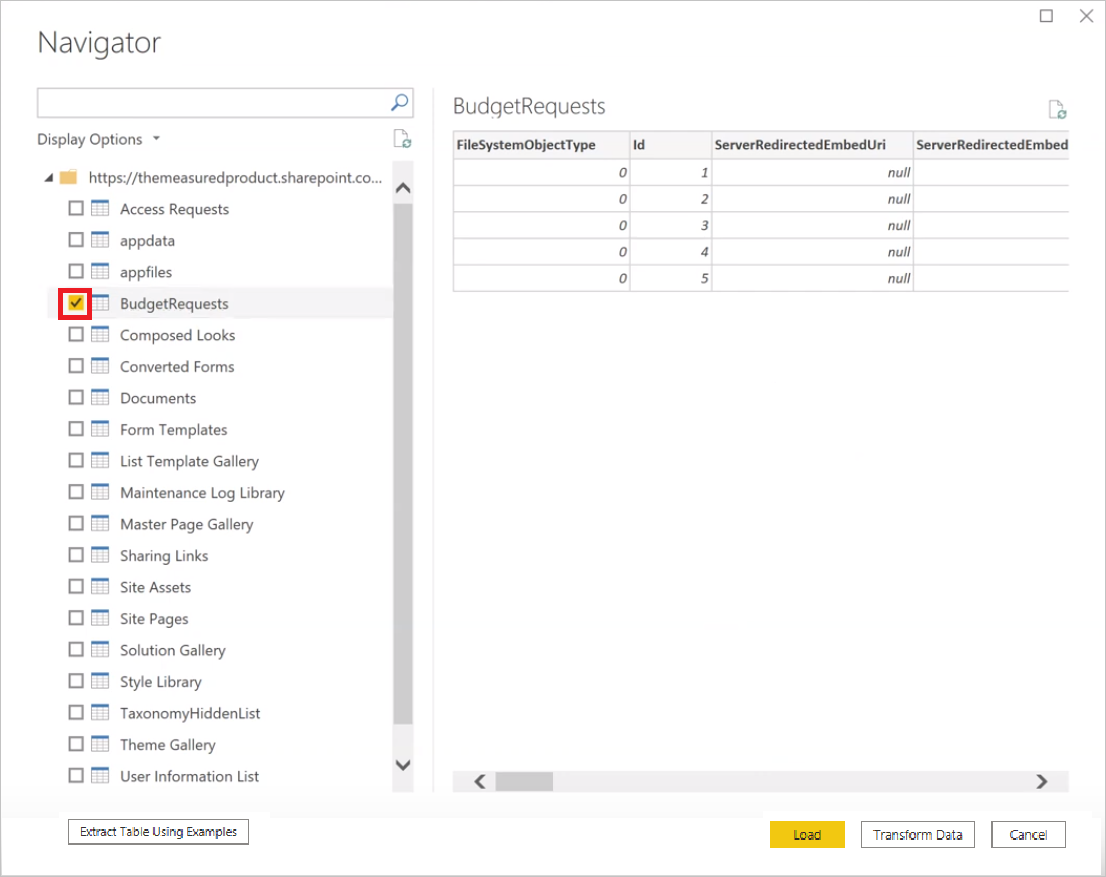The image size is (1106, 877).
Task: Click the Load button
Action: point(807,834)
